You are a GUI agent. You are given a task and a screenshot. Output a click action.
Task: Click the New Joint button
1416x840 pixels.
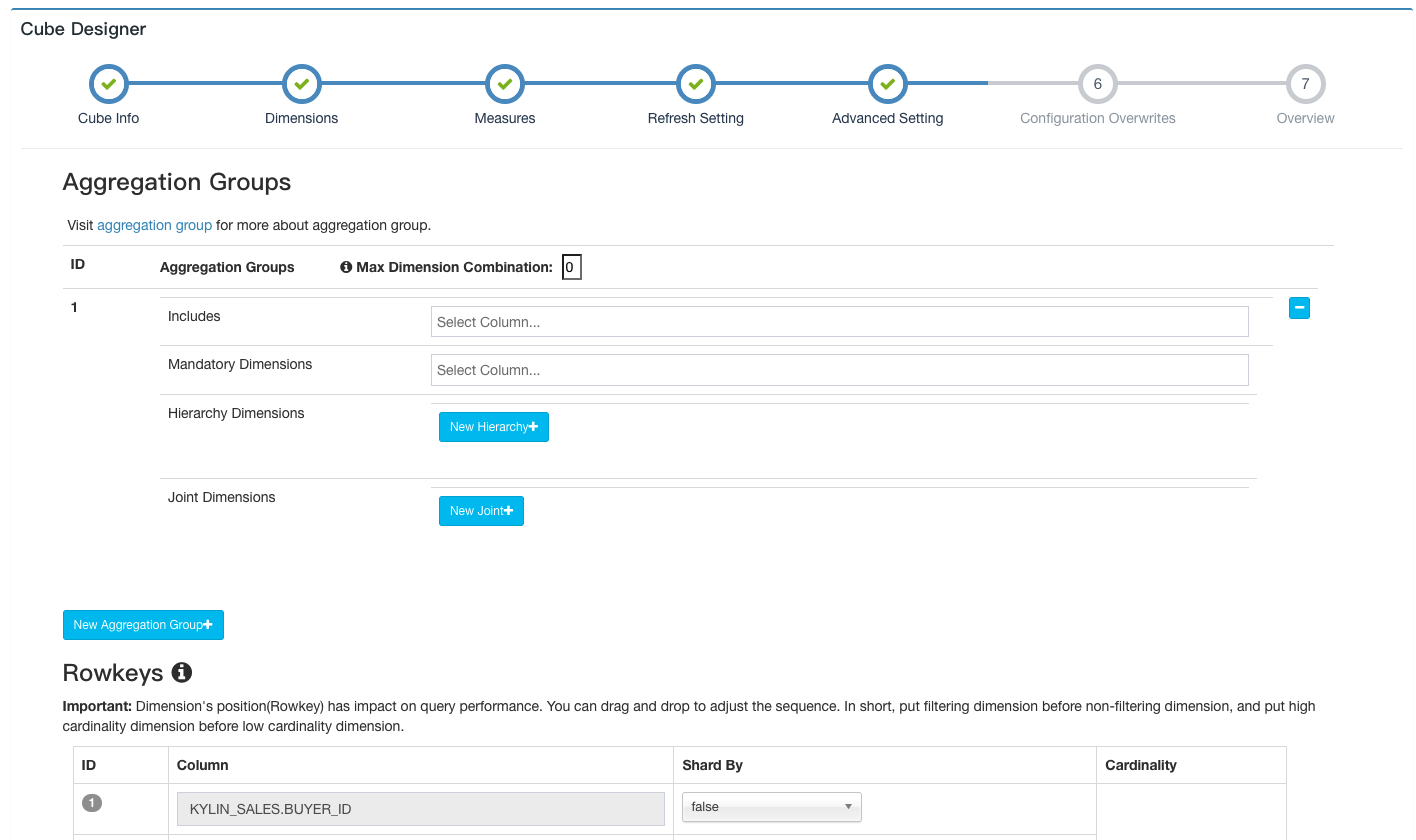[481, 511]
